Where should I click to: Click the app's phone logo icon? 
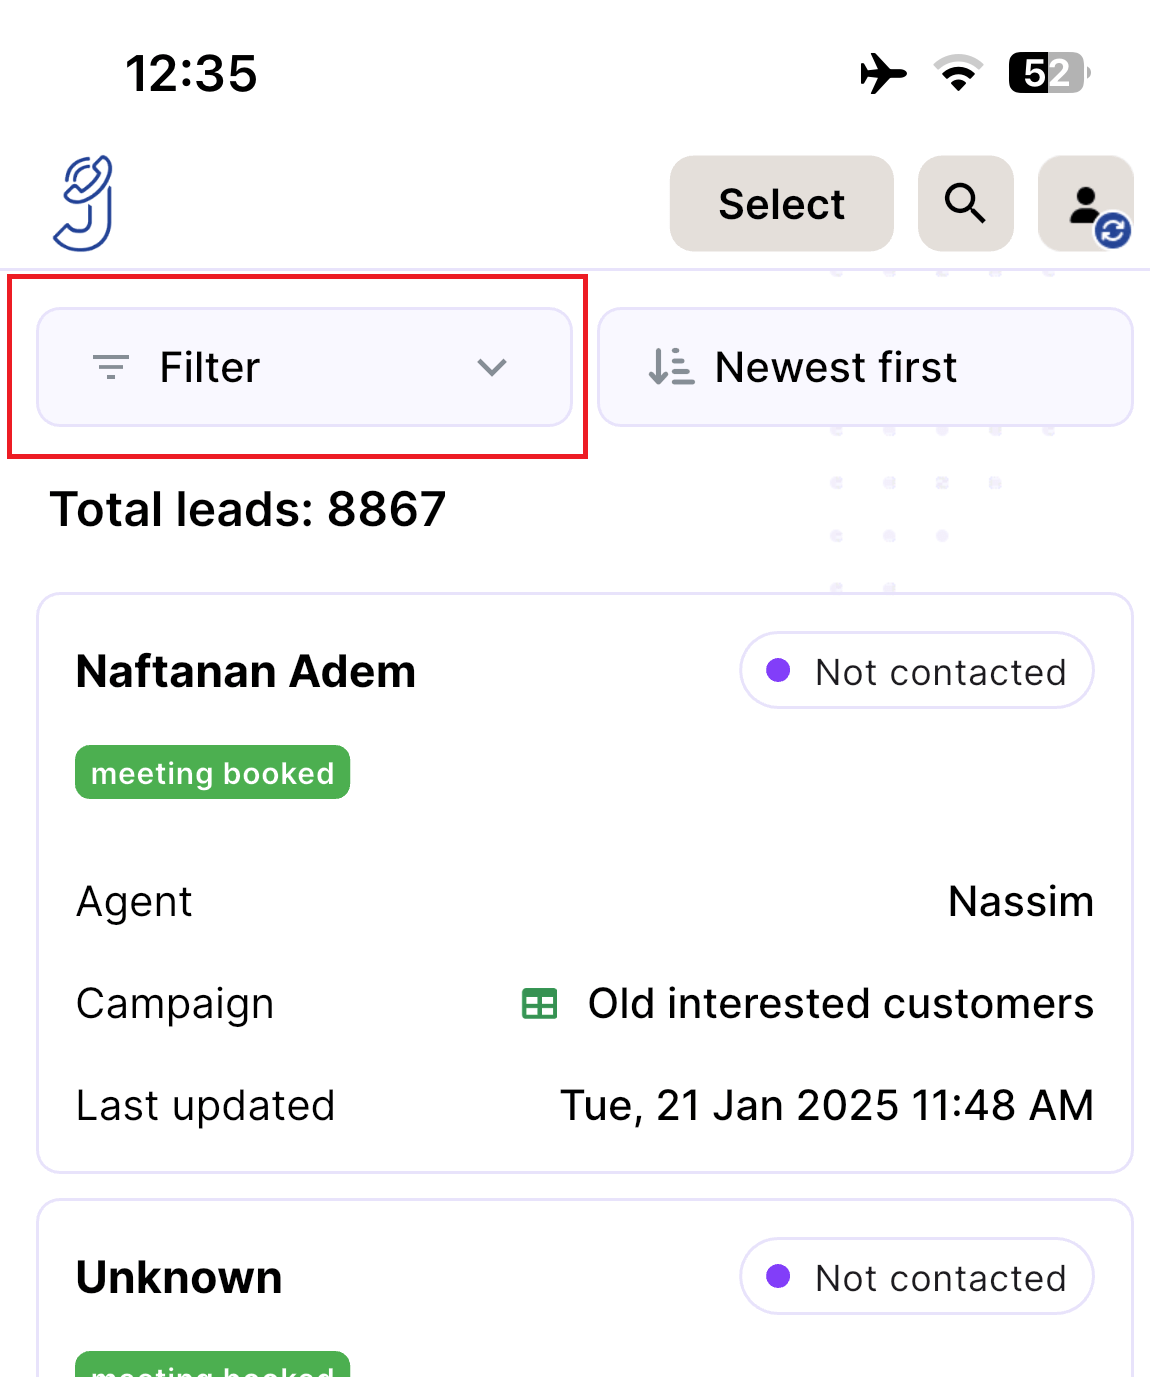pyautogui.click(x=82, y=202)
